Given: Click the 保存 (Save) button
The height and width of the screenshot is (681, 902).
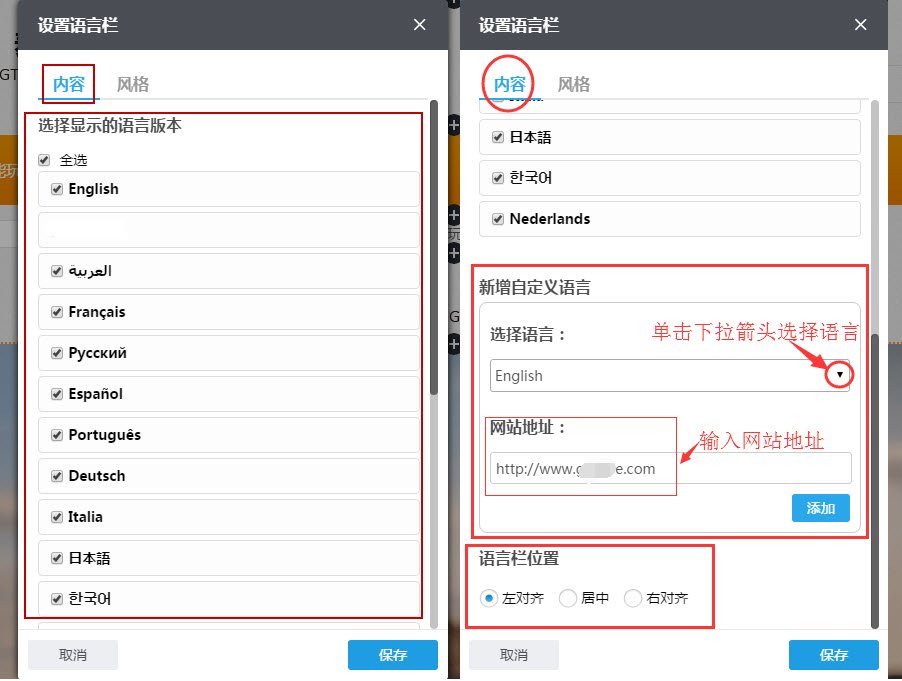Looking at the screenshot, I should (x=833, y=655).
